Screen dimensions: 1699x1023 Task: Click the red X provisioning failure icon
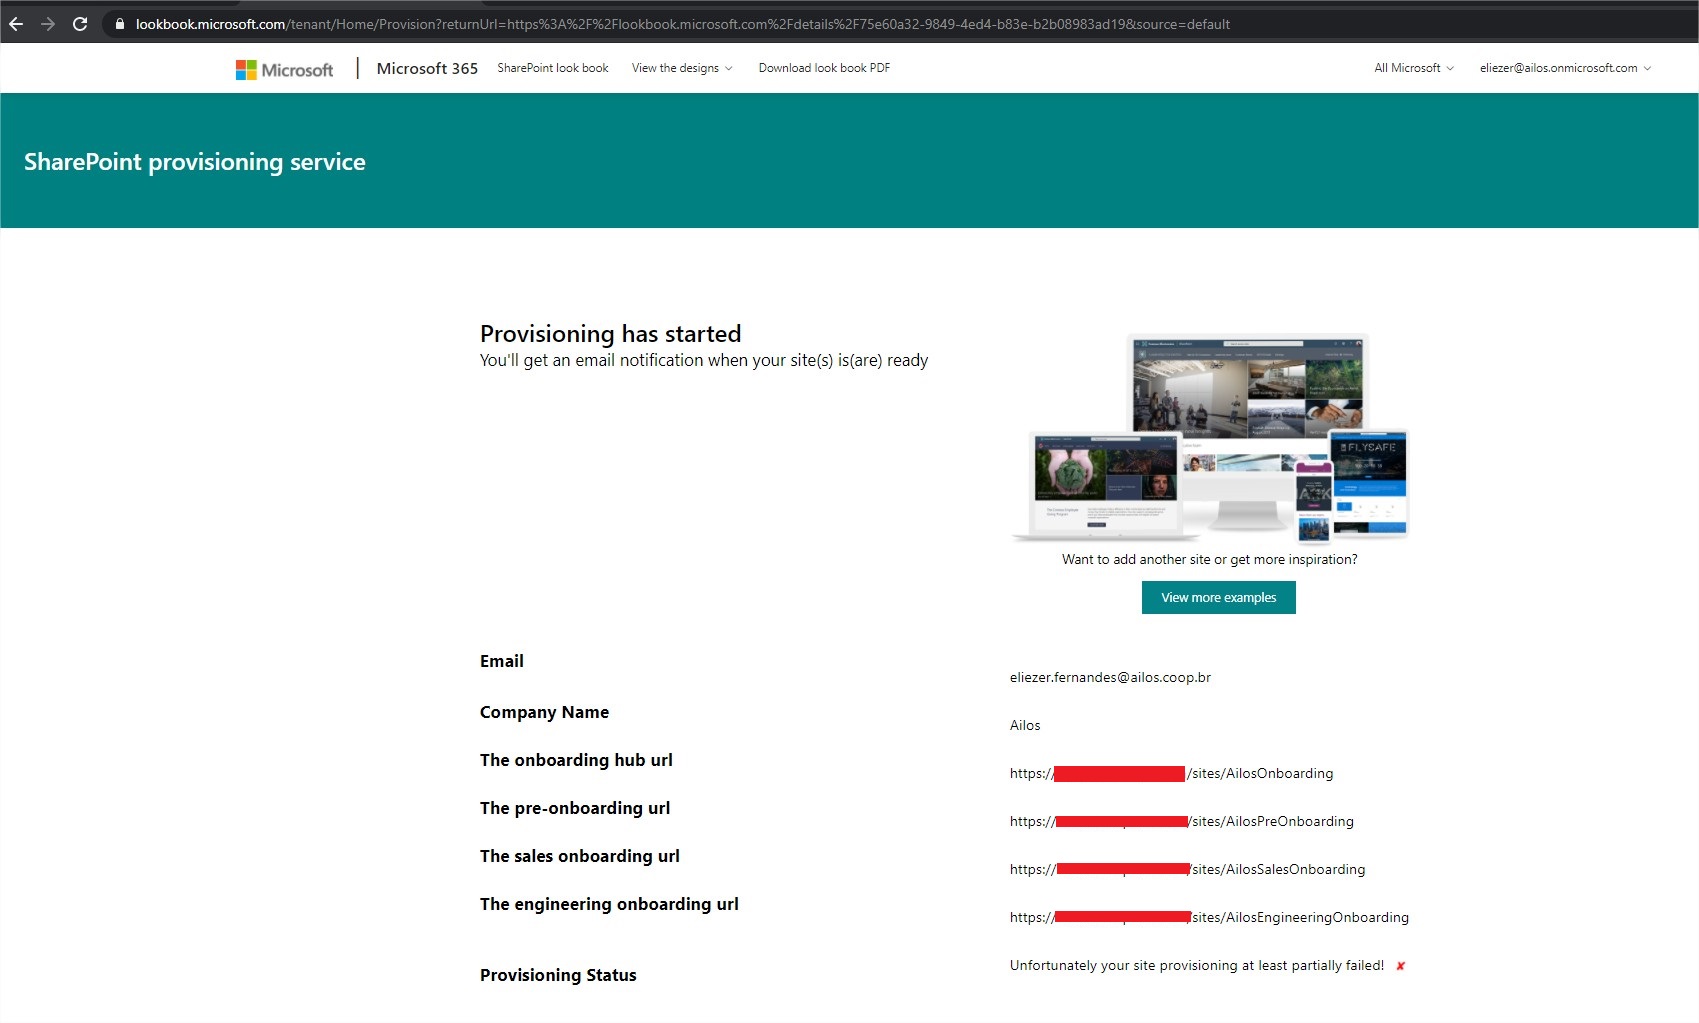point(1402,965)
